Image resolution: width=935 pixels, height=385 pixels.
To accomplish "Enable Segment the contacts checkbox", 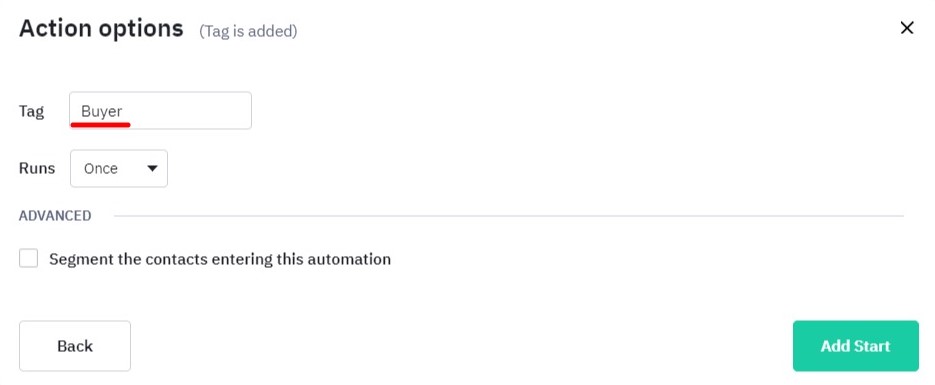I will 28,259.
